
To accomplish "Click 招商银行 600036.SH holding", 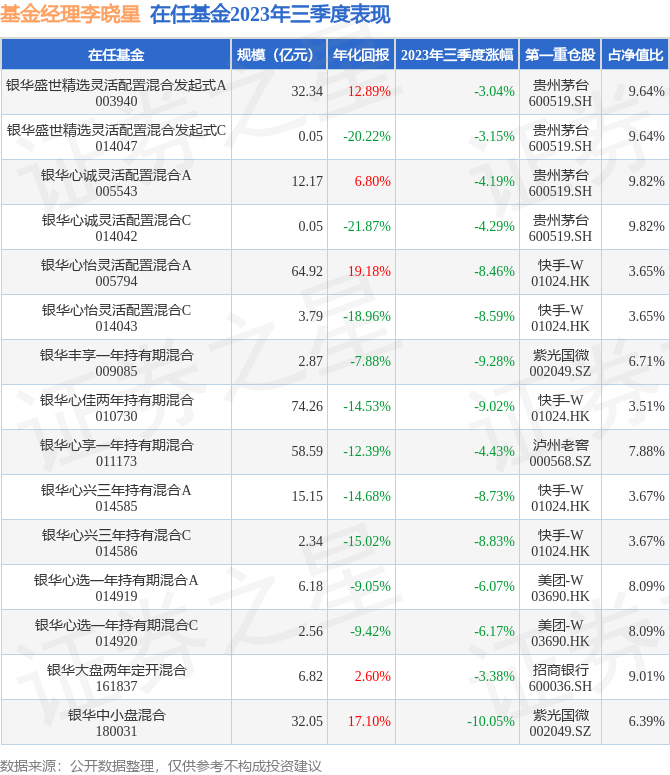I will tap(560, 677).
